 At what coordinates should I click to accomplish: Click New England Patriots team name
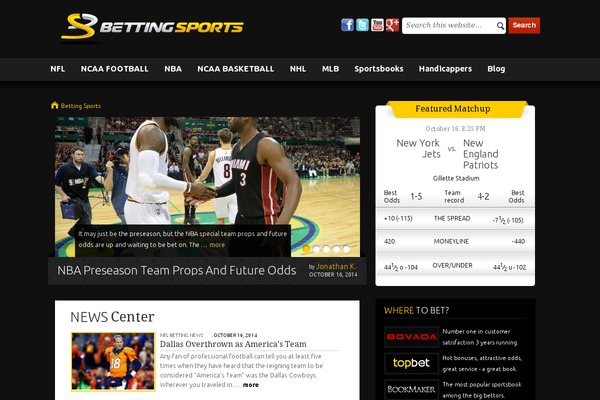[481, 154]
